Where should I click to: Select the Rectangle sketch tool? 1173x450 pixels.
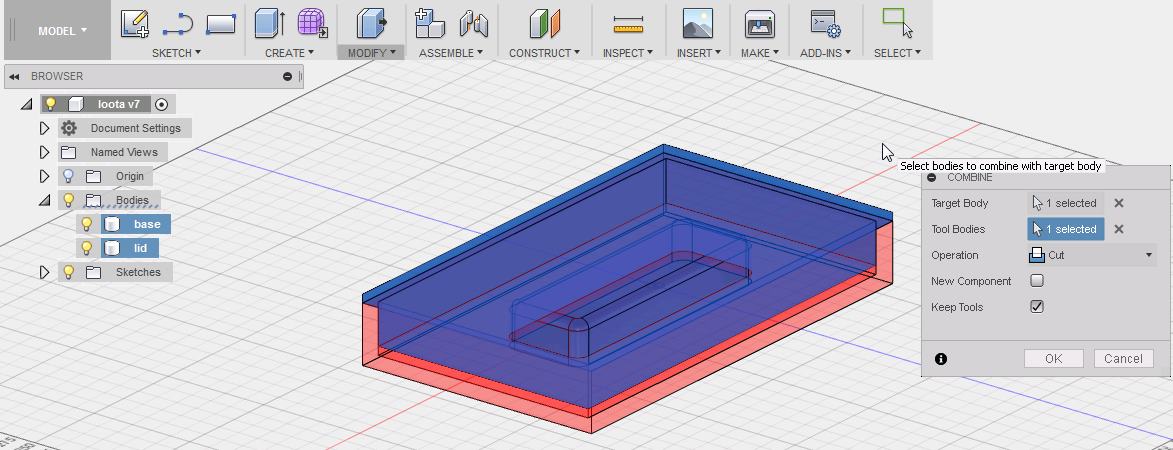(221, 24)
